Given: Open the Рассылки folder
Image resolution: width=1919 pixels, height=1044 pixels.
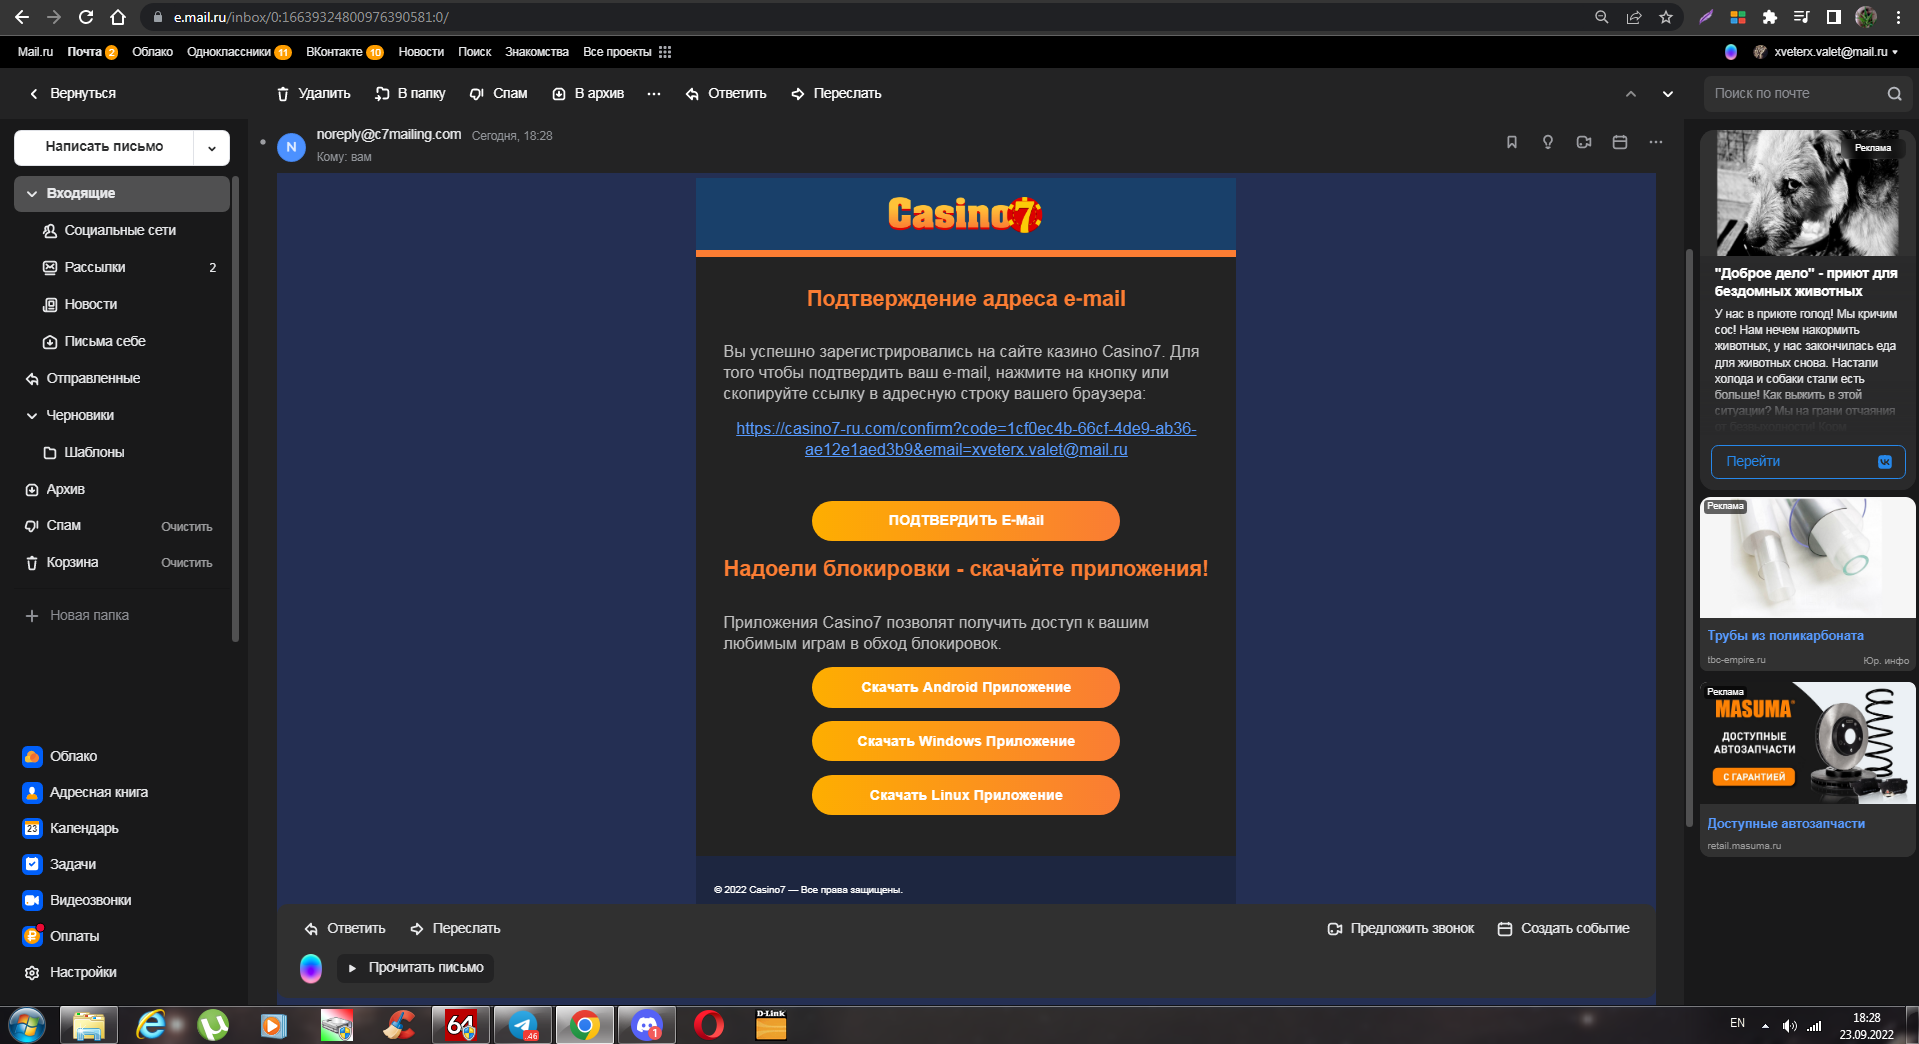Looking at the screenshot, I should [122, 268].
